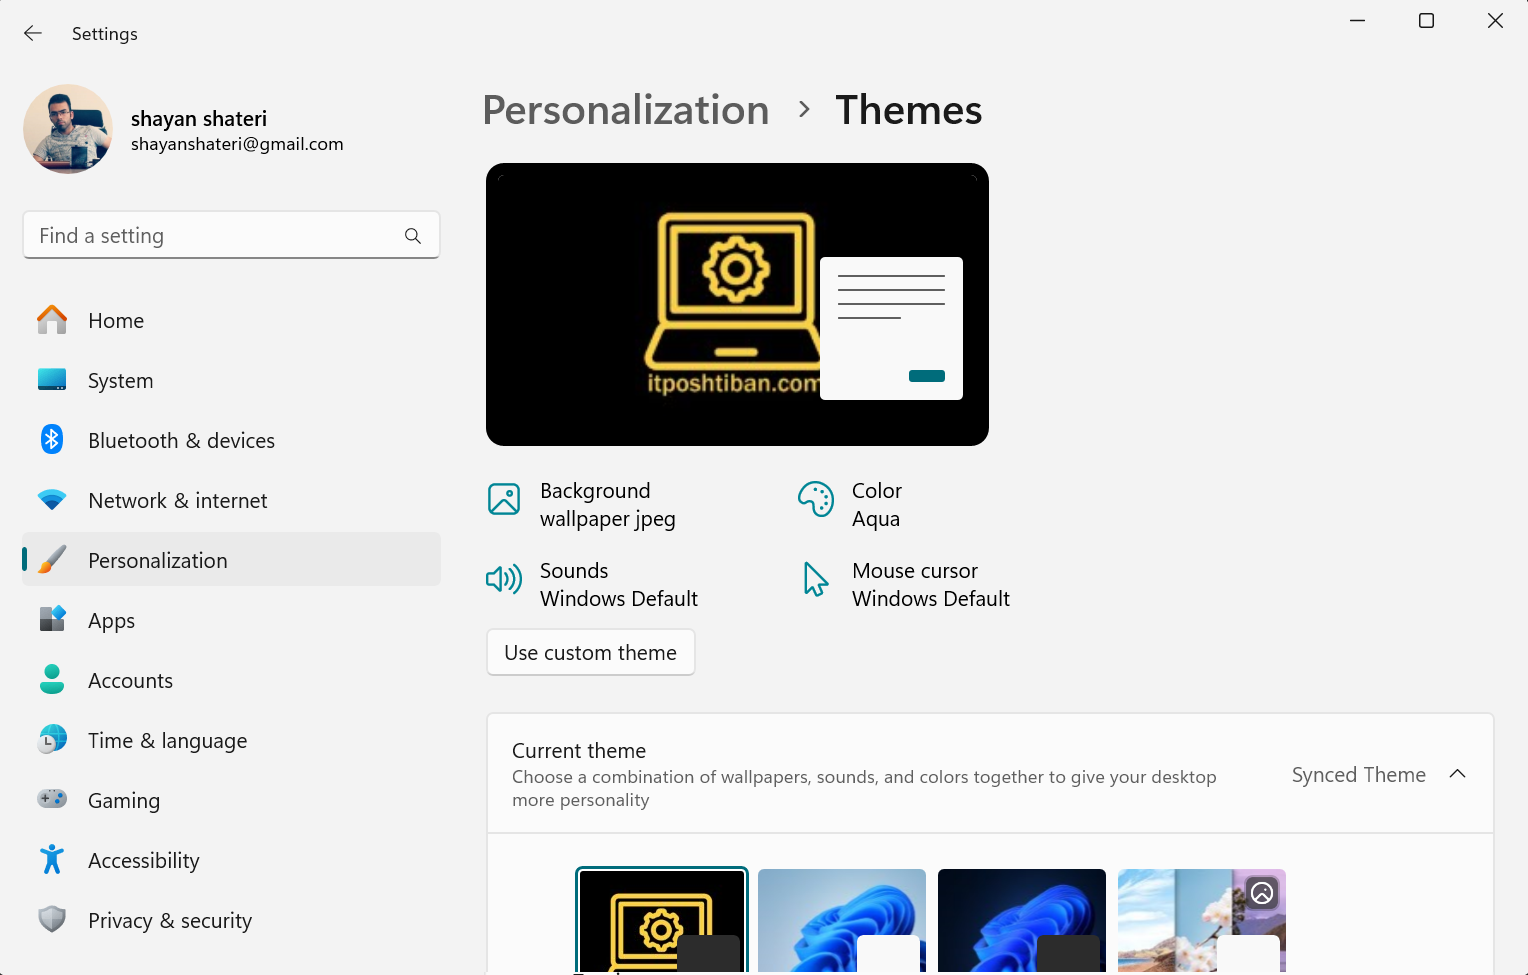Click the Synced Theme label

point(1359,775)
